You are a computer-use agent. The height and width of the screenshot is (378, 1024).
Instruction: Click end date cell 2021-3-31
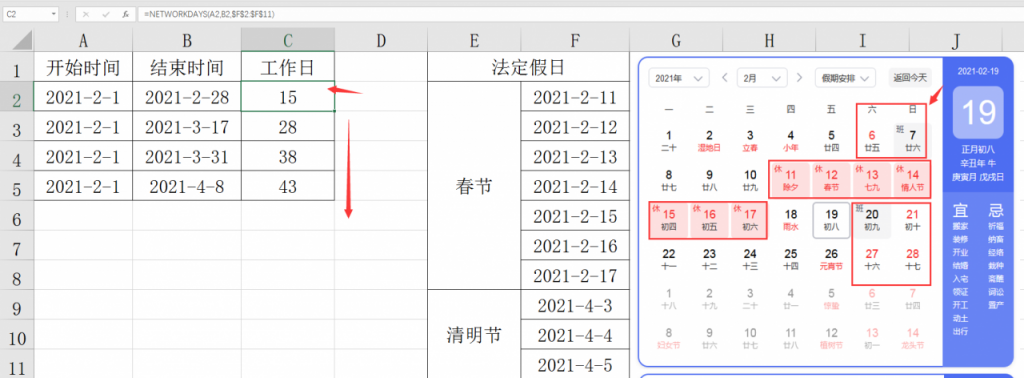187,157
